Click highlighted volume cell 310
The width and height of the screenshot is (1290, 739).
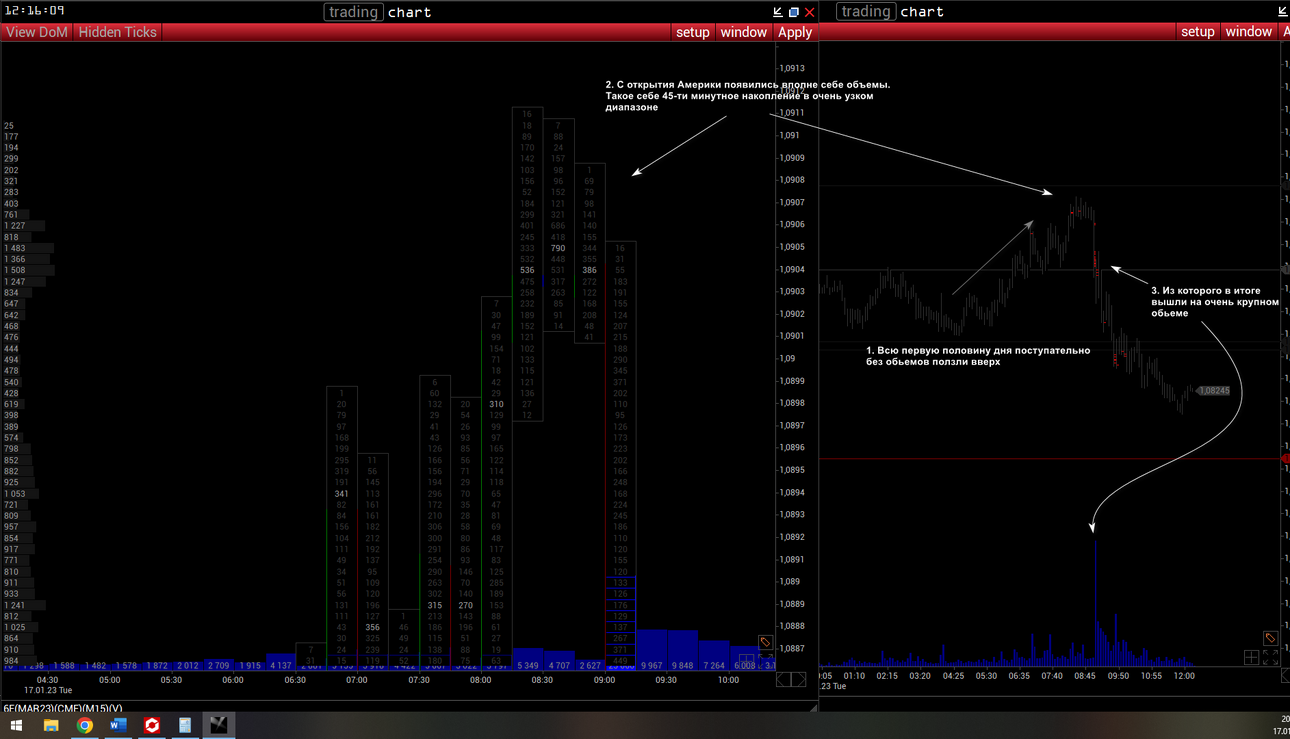pyautogui.click(x=496, y=404)
